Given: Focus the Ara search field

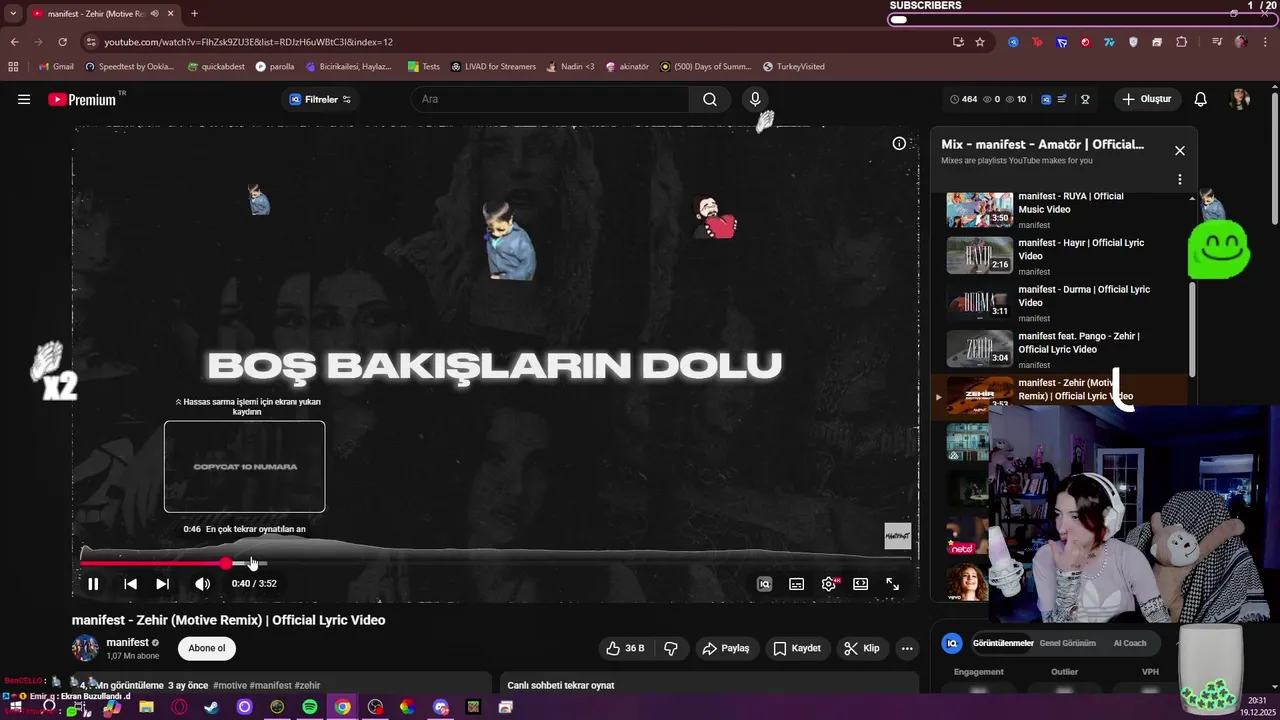Looking at the screenshot, I should click(x=549, y=99).
